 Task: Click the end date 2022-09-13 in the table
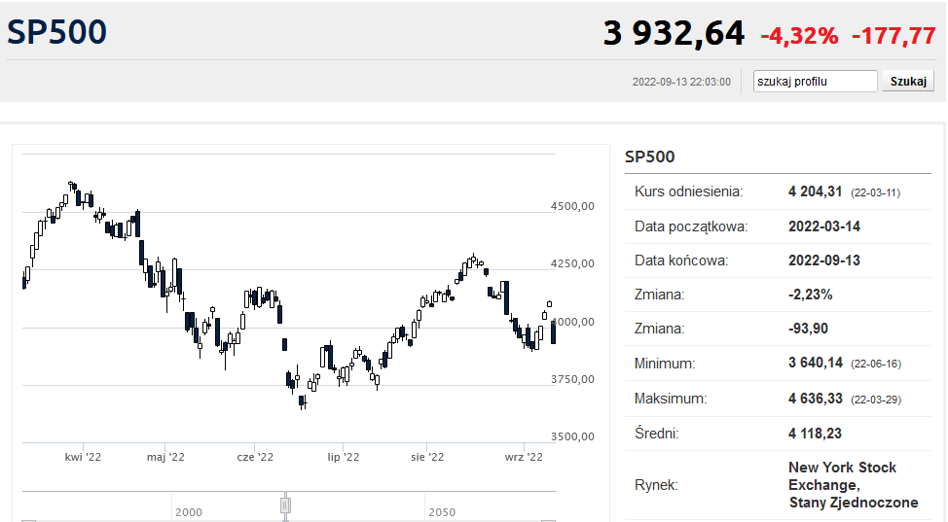[x=824, y=261]
